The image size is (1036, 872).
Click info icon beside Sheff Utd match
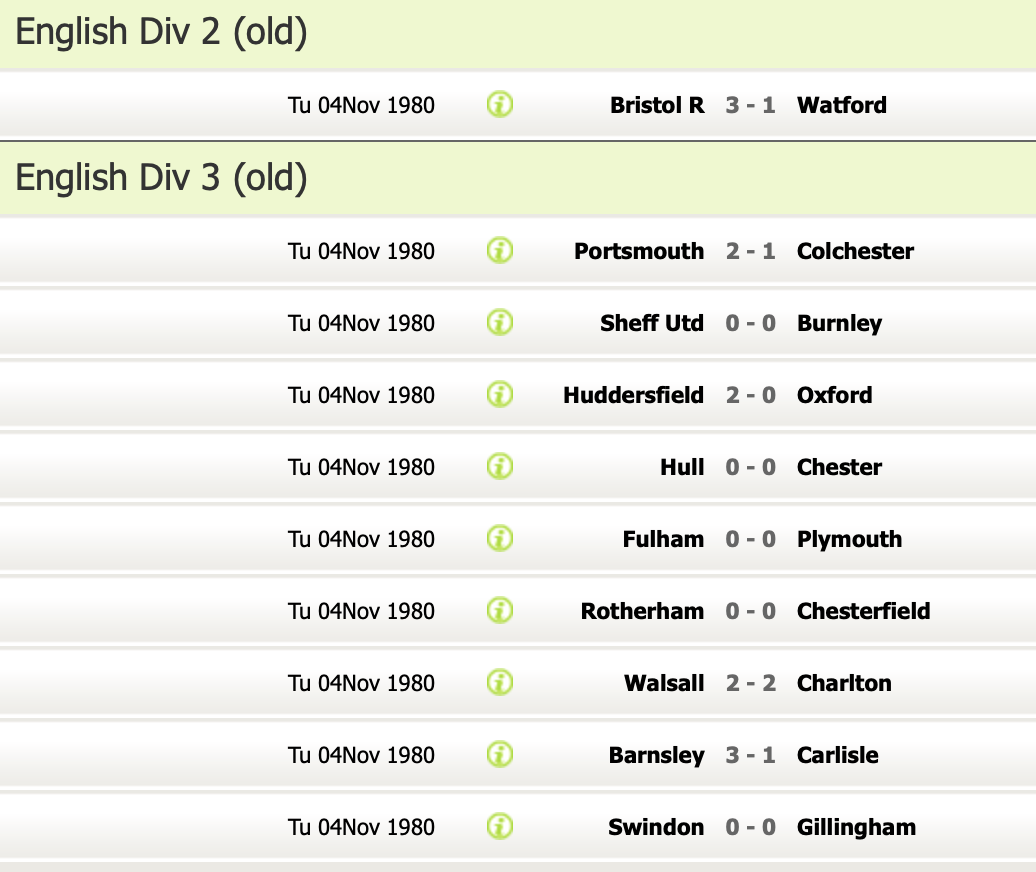pos(500,322)
